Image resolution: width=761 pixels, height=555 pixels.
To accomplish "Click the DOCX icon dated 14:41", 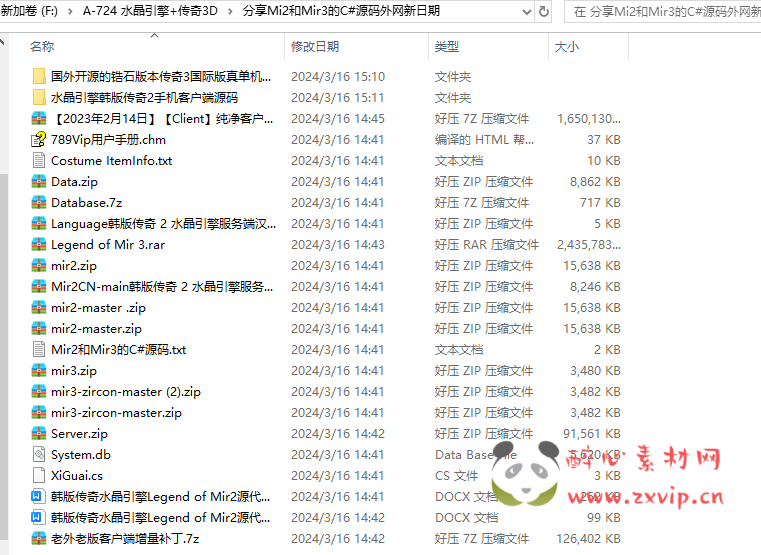I will (37, 496).
